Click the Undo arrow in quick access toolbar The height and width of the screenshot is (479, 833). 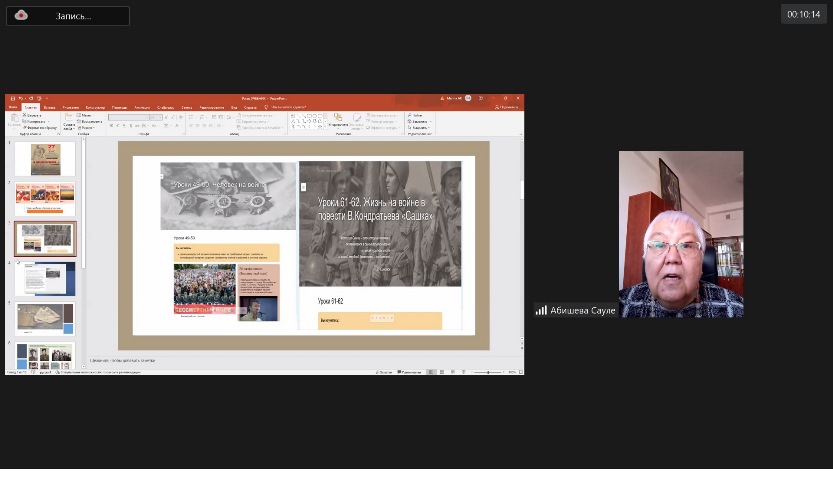tap(20, 99)
